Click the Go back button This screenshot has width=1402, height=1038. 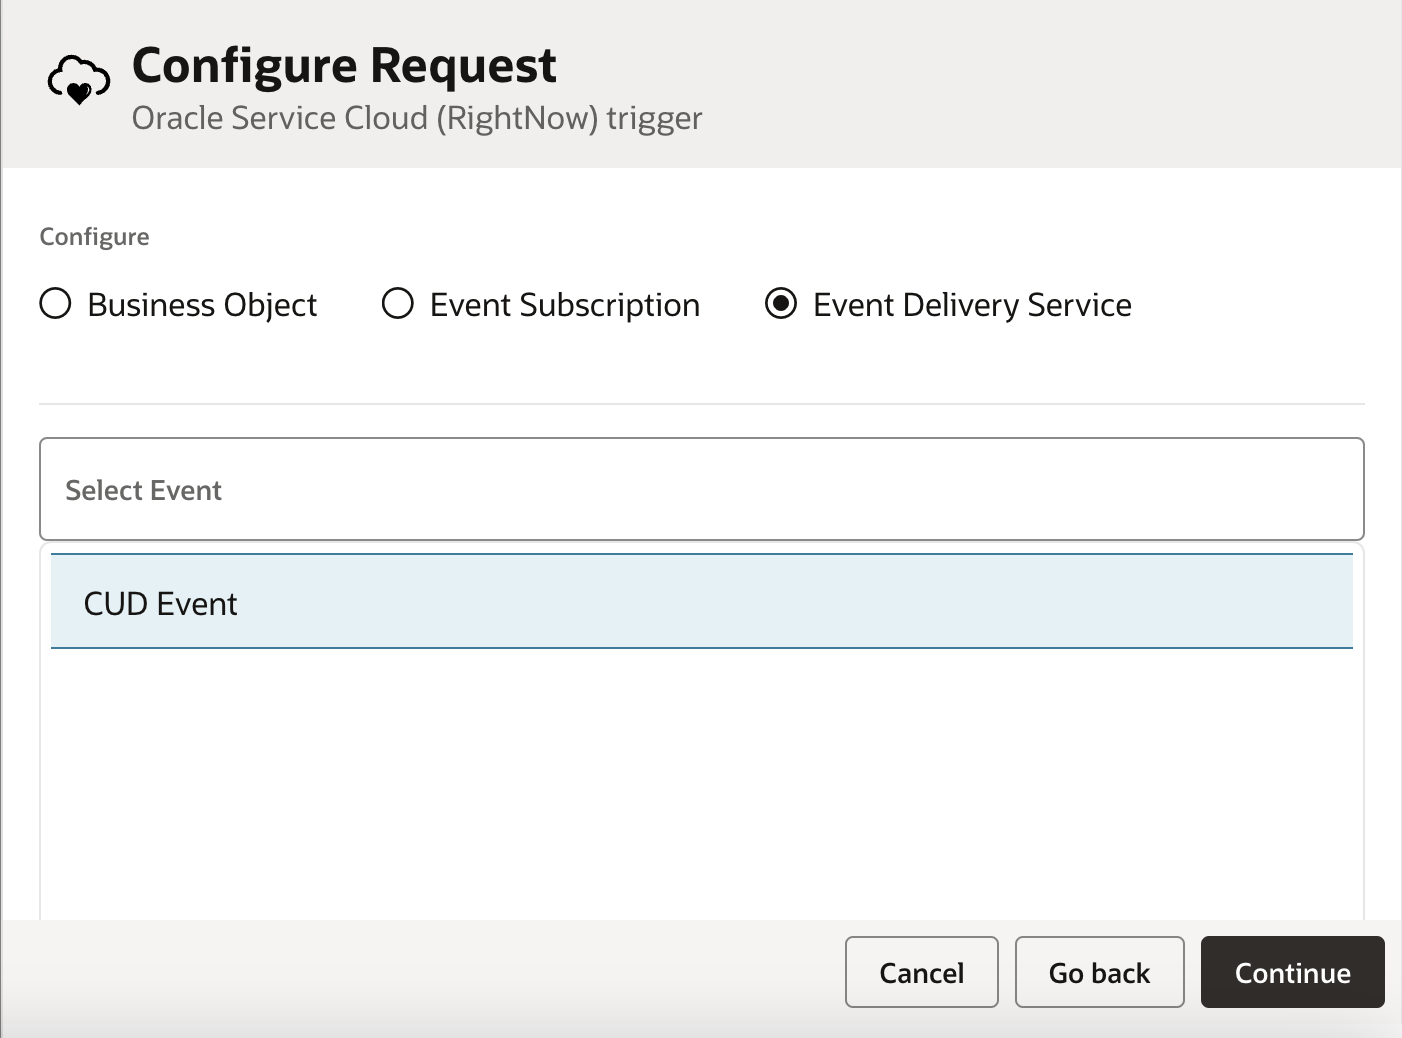pos(1100,972)
